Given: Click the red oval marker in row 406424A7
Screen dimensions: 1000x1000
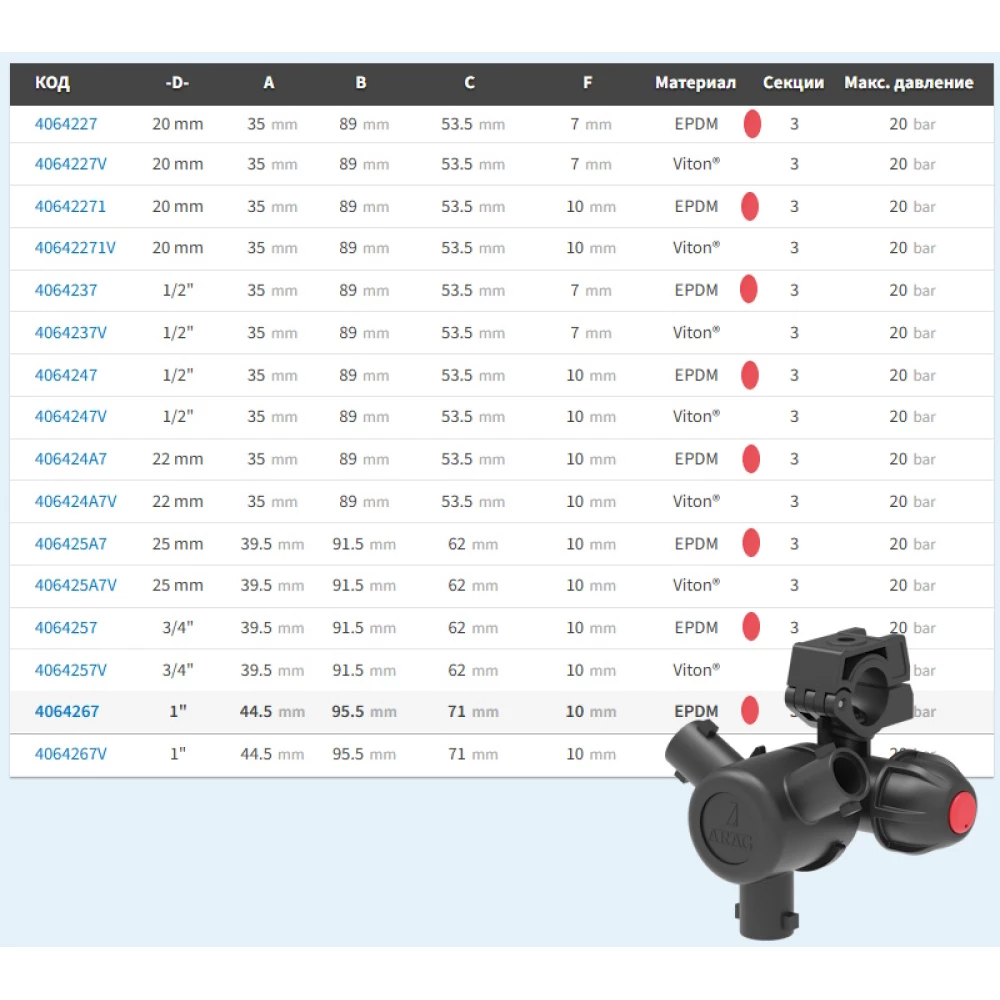Looking at the screenshot, I should tap(750, 459).
